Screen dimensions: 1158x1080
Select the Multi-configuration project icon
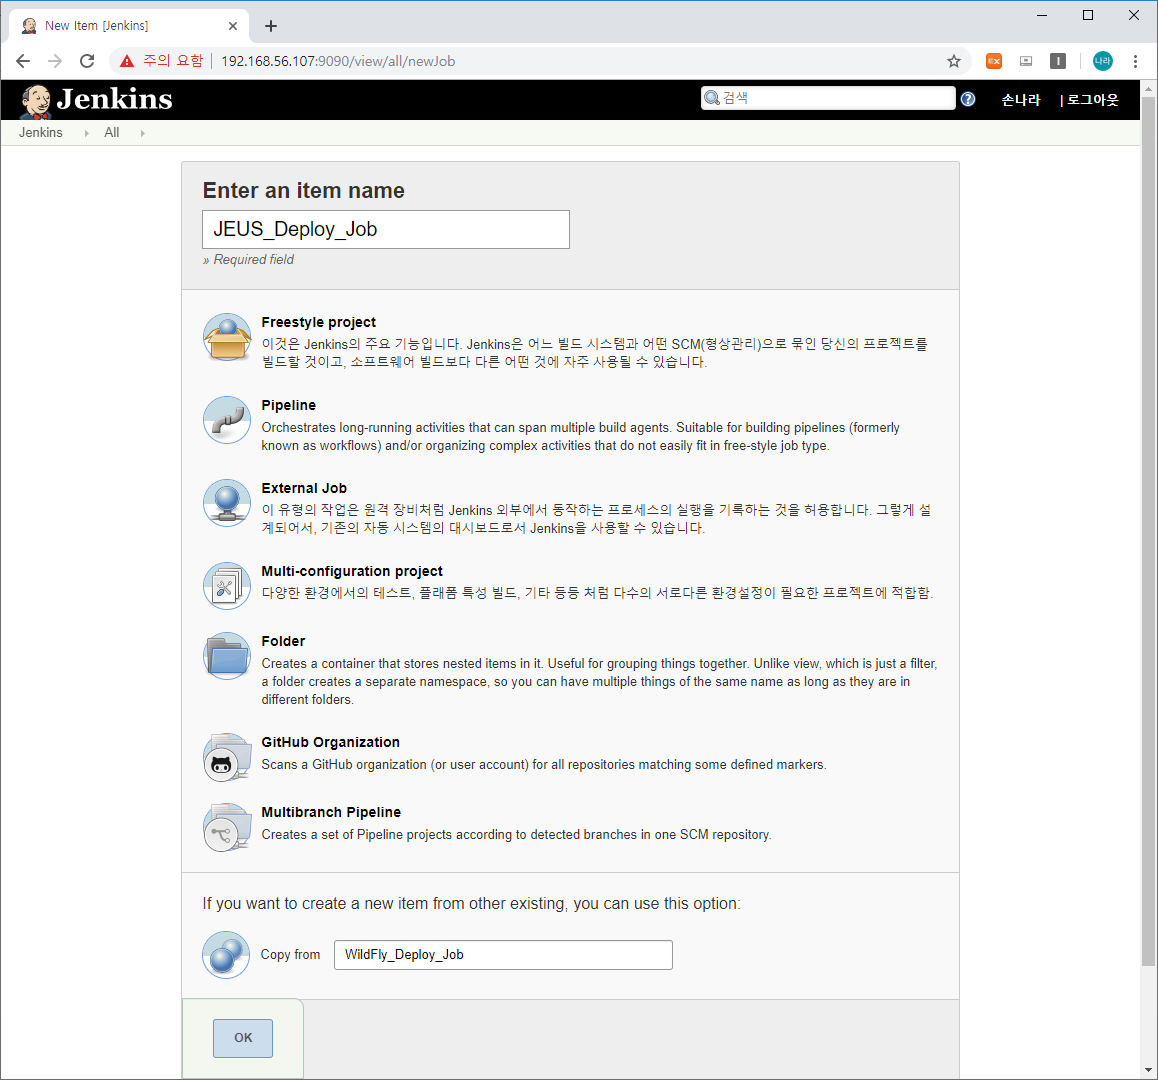(x=227, y=586)
